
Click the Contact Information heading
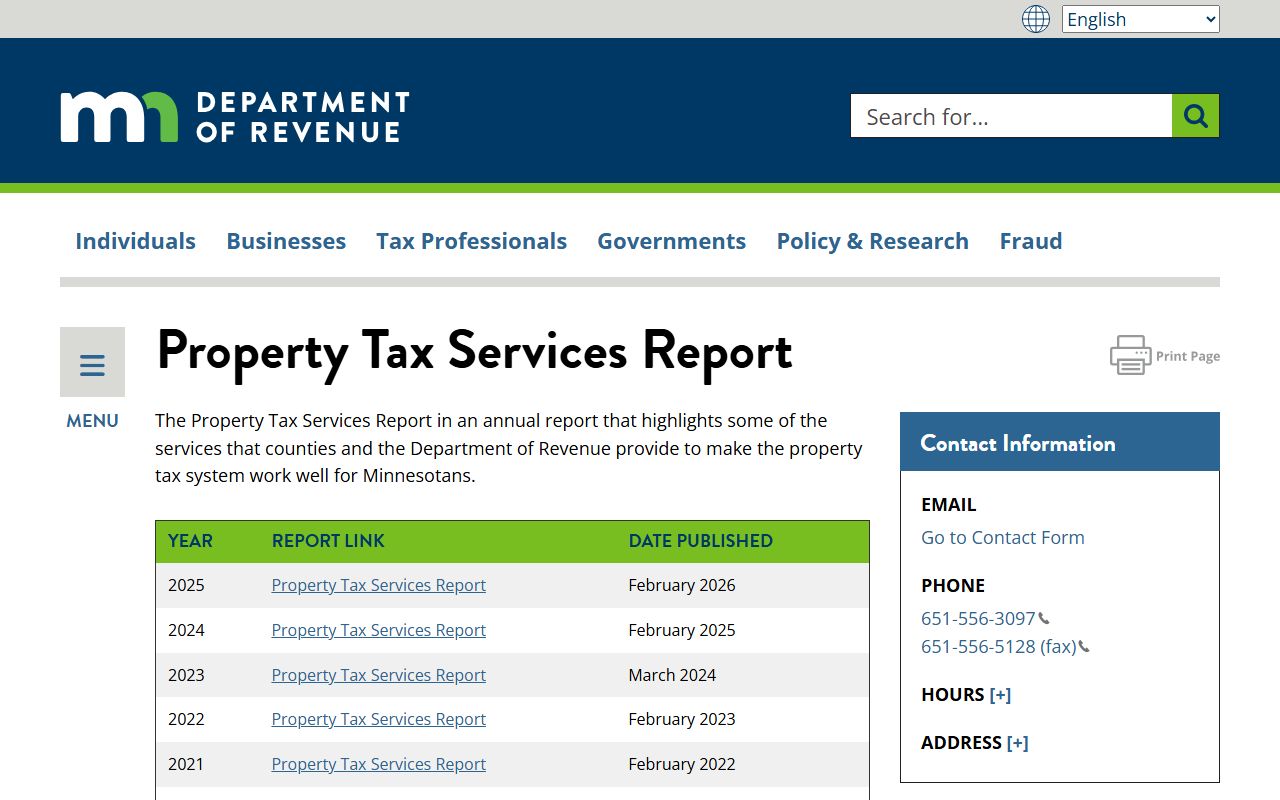[x=1017, y=443]
